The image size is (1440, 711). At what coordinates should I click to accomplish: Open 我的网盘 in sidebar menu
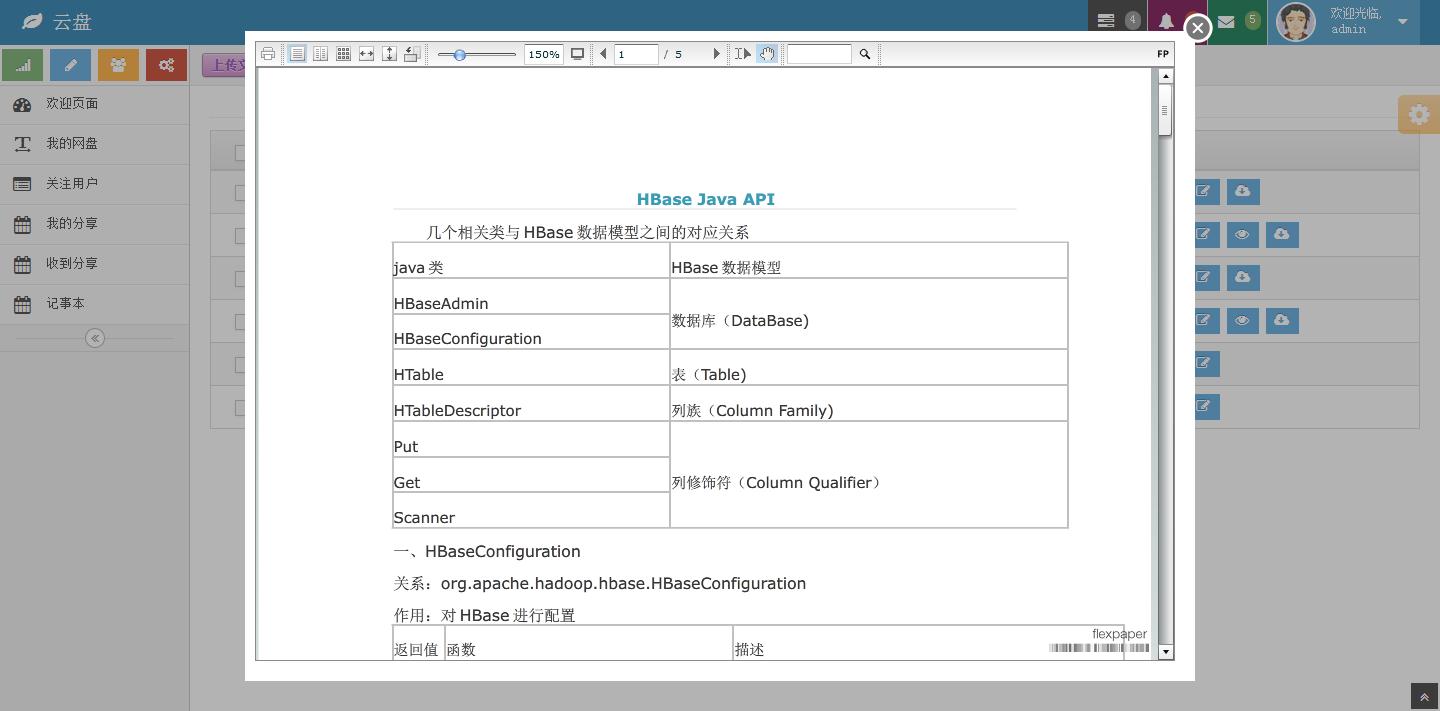72,144
